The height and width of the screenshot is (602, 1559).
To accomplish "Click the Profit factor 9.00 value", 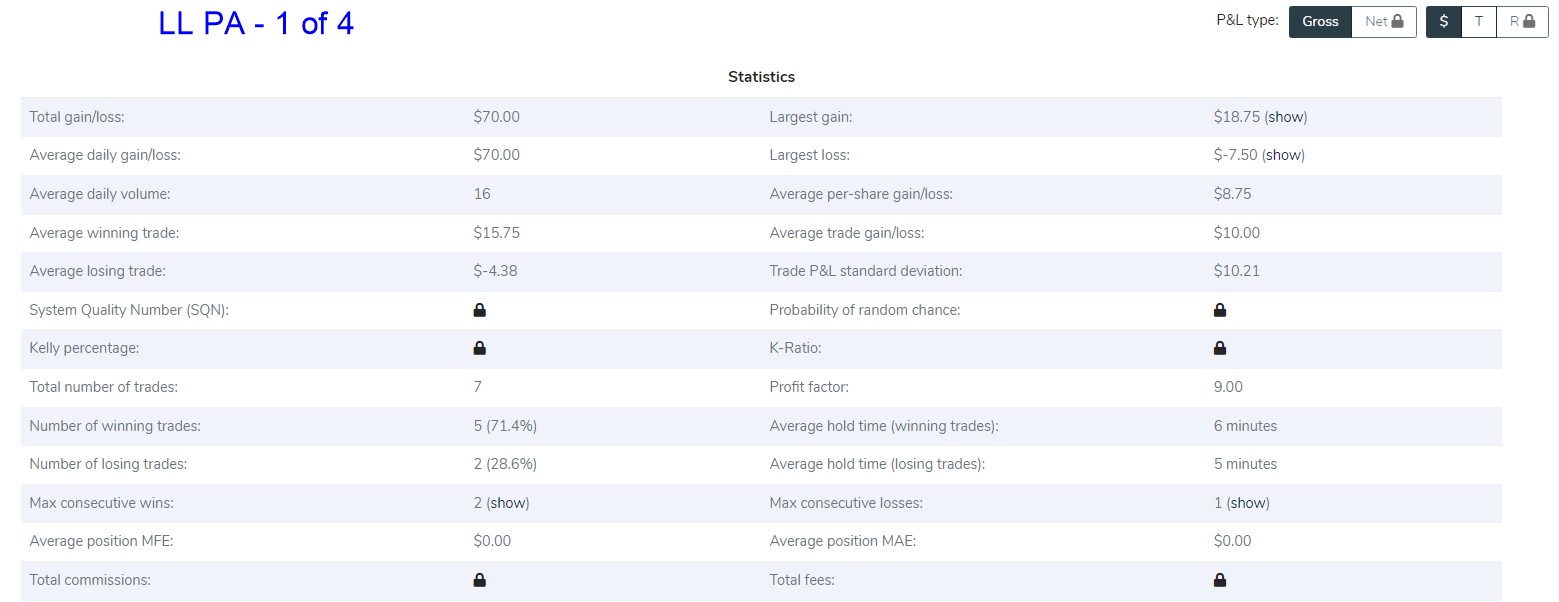I will point(1228,387).
